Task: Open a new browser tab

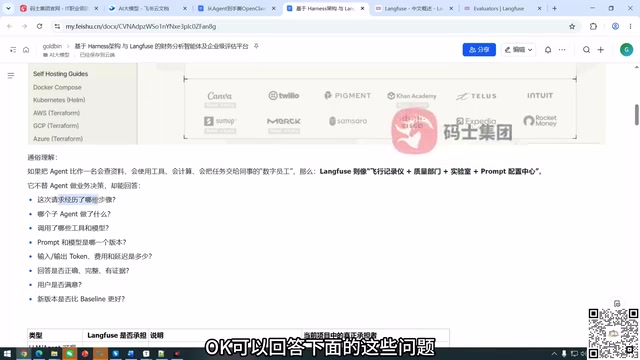Action: point(554,8)
